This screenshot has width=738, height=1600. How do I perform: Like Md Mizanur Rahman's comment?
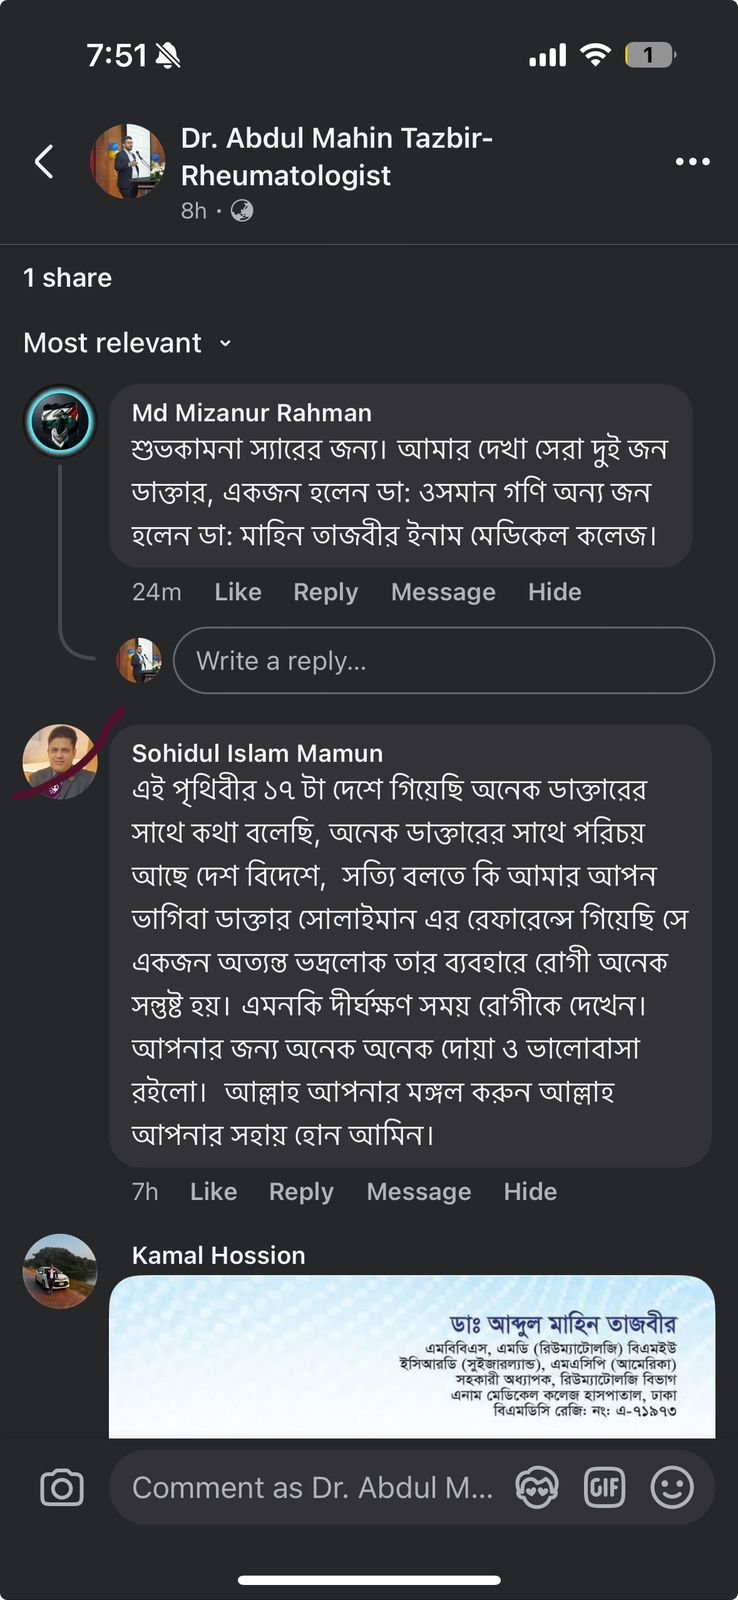(238, 592)
